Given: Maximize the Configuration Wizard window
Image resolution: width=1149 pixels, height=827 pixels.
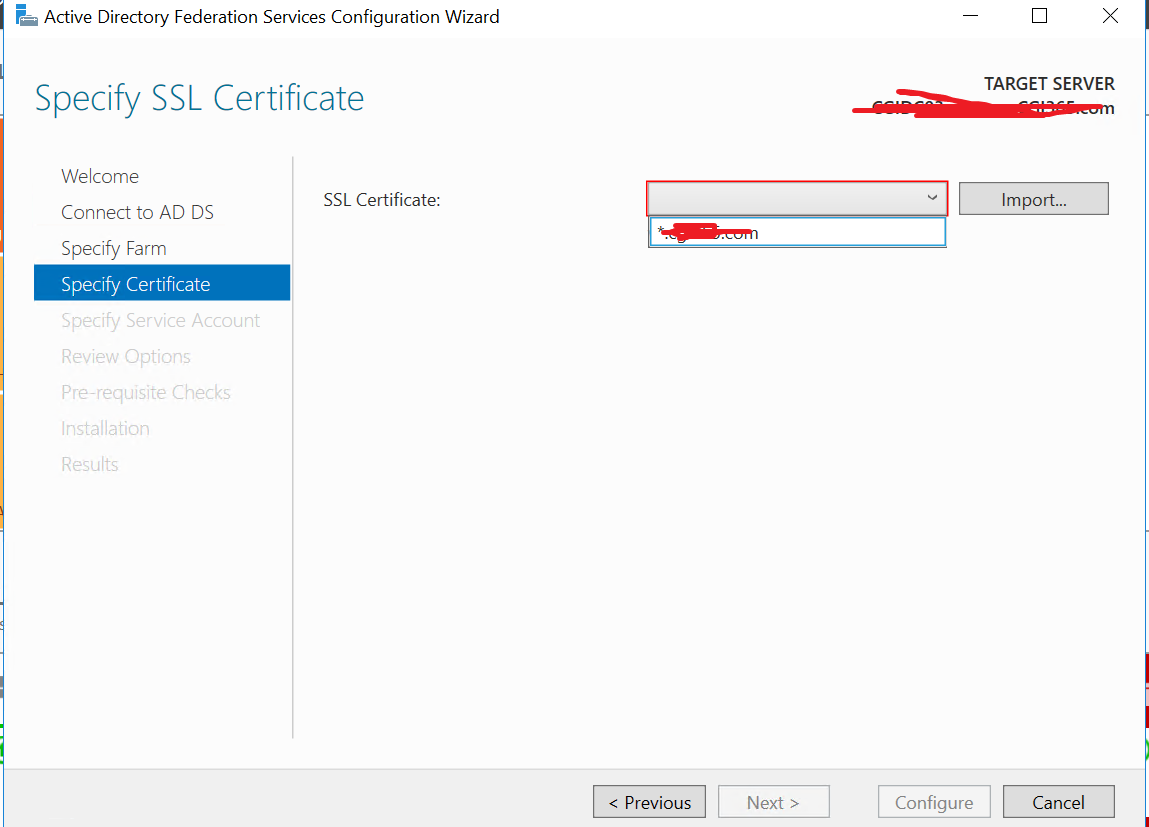Looking at the screenshot, I should (x=1039, y=16).
